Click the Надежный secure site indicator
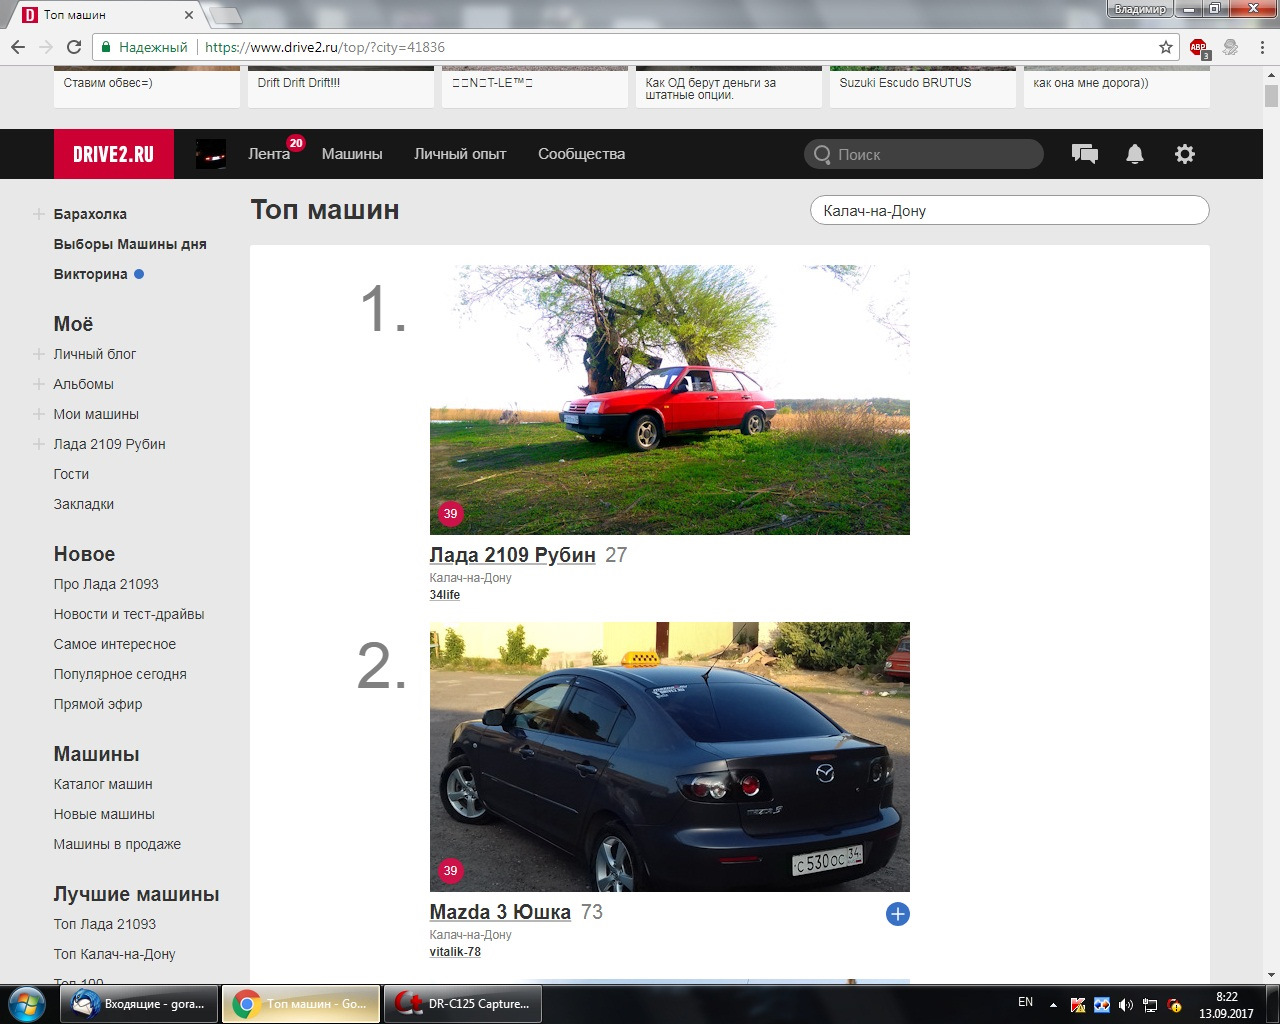 (144, 47)
